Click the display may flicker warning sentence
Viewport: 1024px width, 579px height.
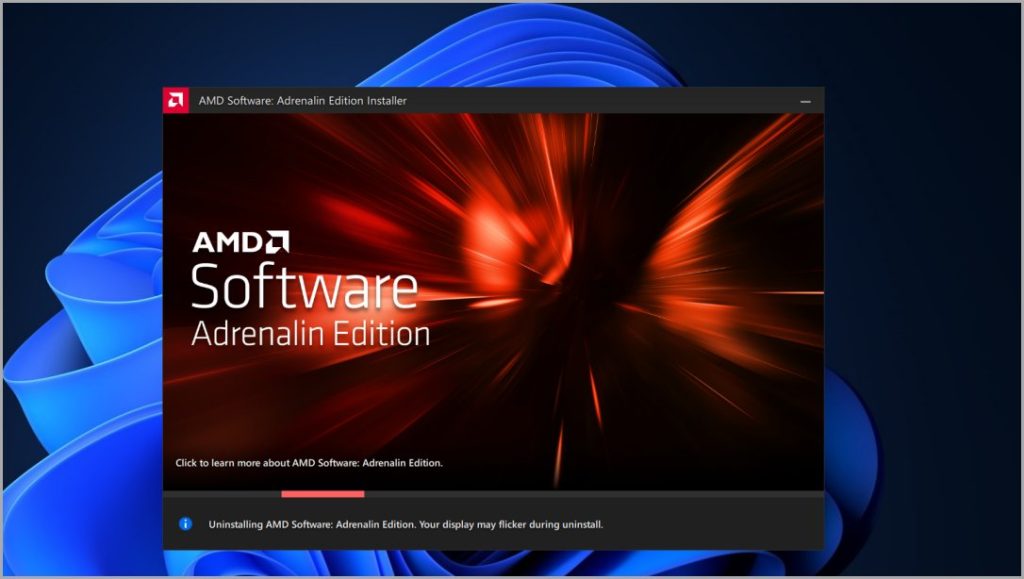511,524
